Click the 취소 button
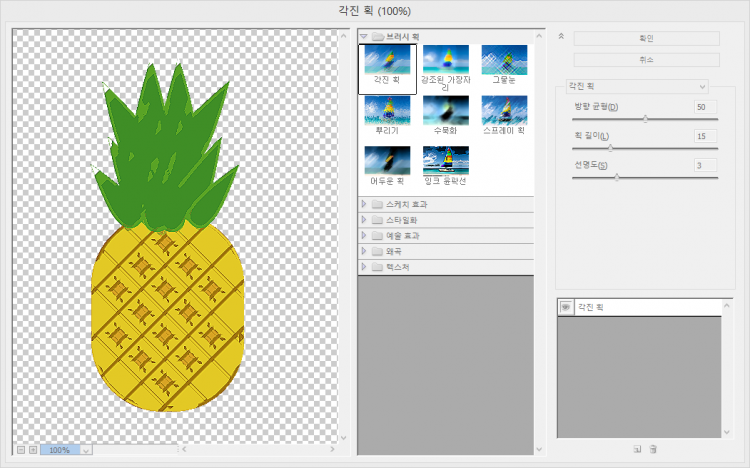The width and height of the screenshot is (750, 468). point(646,59)
